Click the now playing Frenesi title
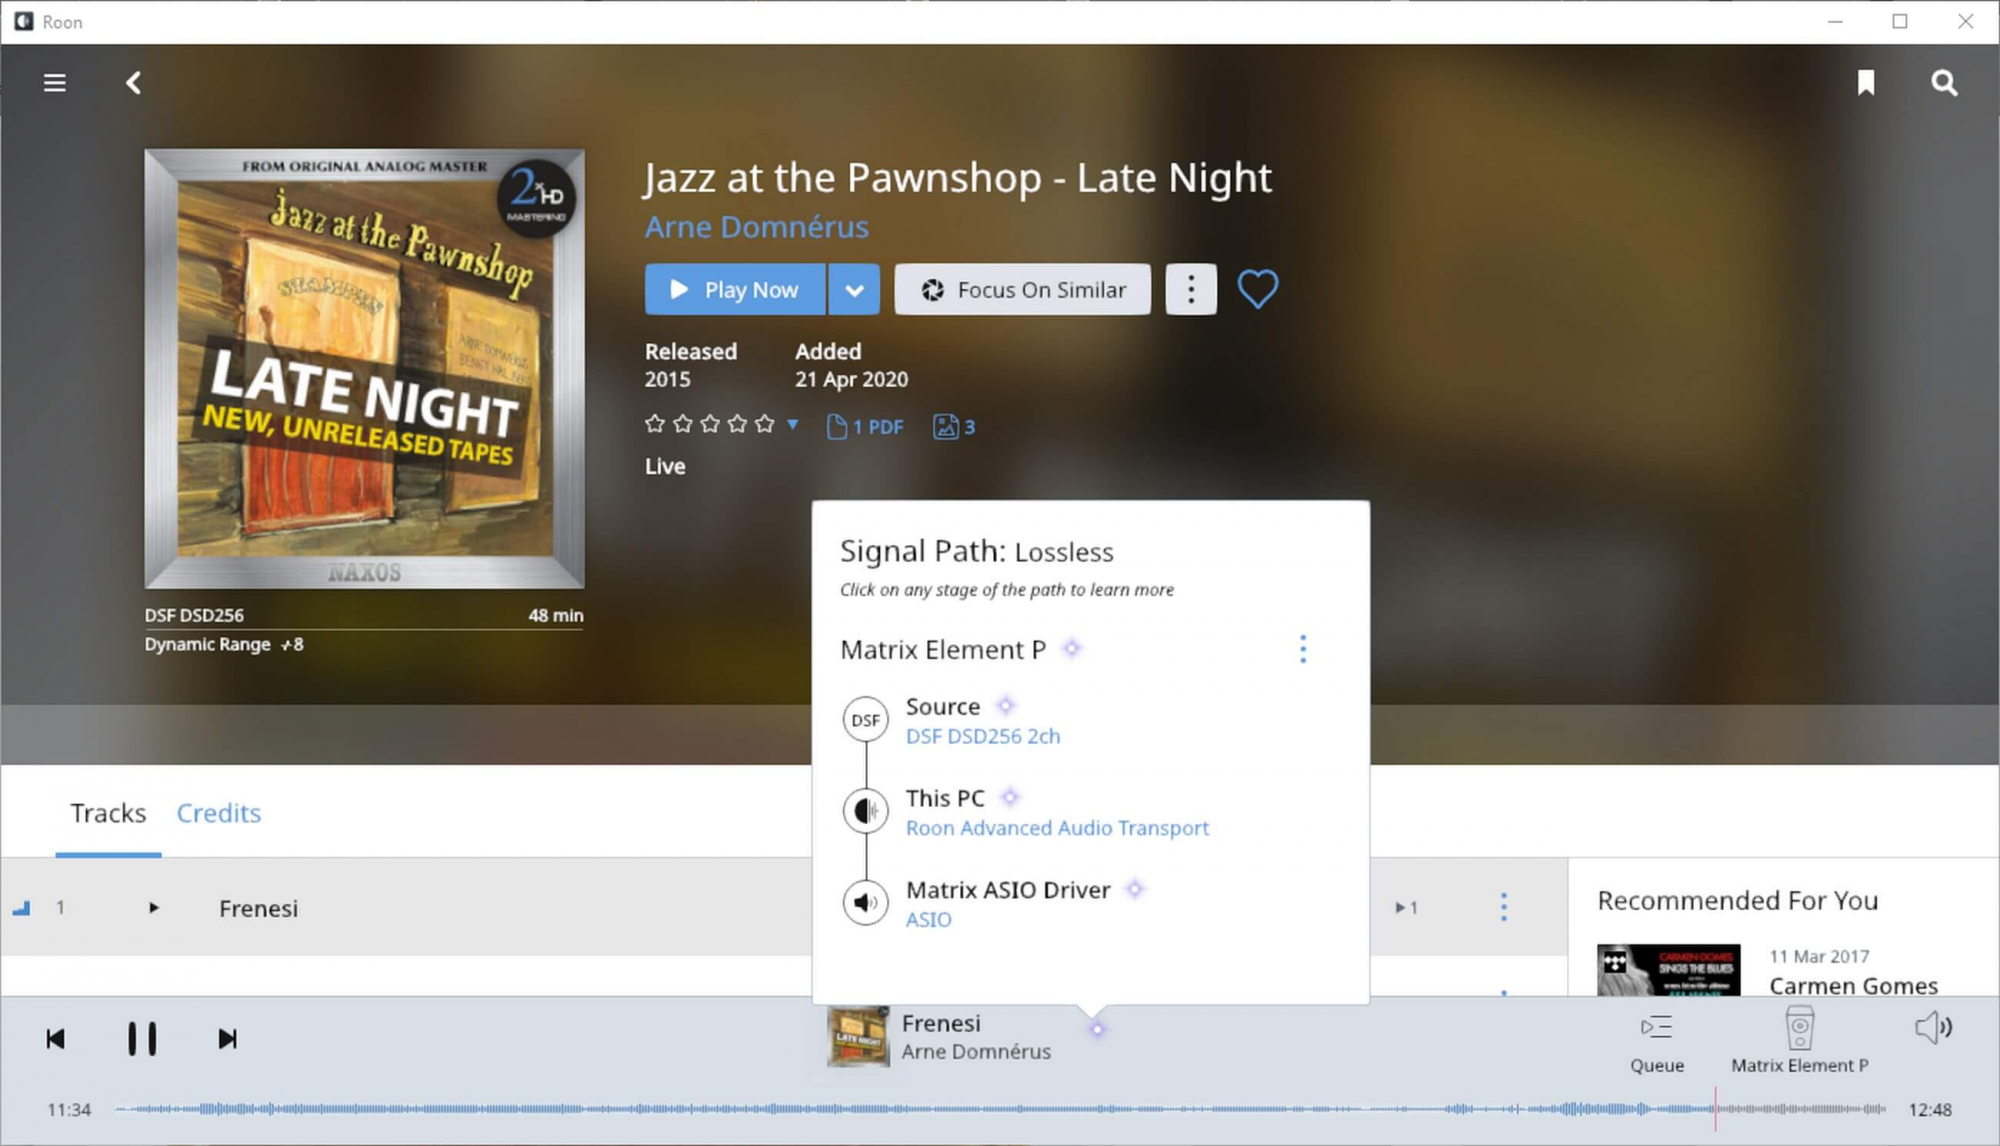This screenshot has height=1146, width=2000. coord(941,1023)
